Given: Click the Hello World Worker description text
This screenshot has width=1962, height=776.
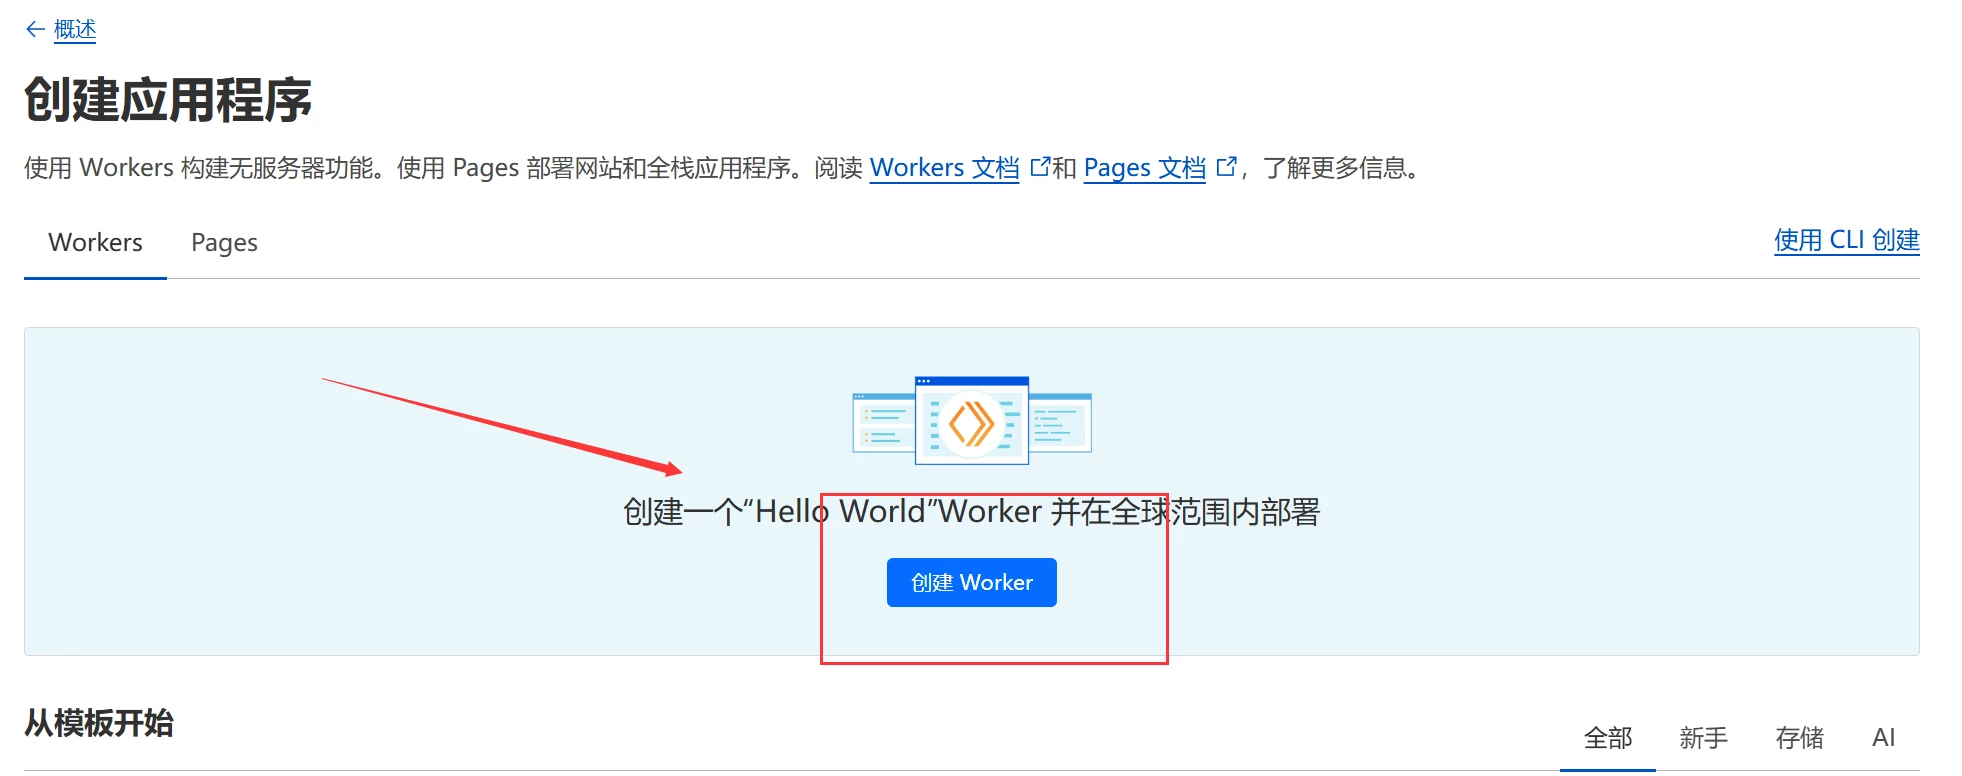Looking at the screenshot, I should pyautogui.click(x=971, y=512).
